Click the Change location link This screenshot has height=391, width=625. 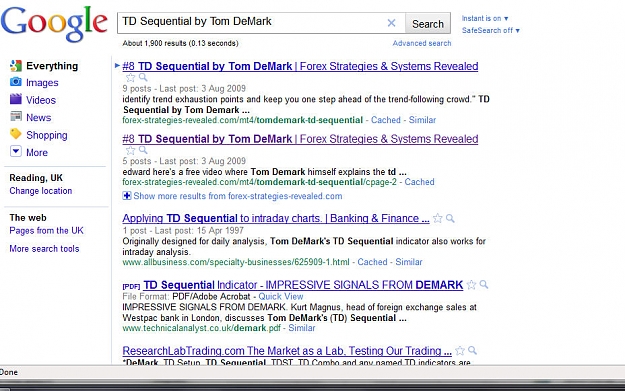(x=41, y=191)
